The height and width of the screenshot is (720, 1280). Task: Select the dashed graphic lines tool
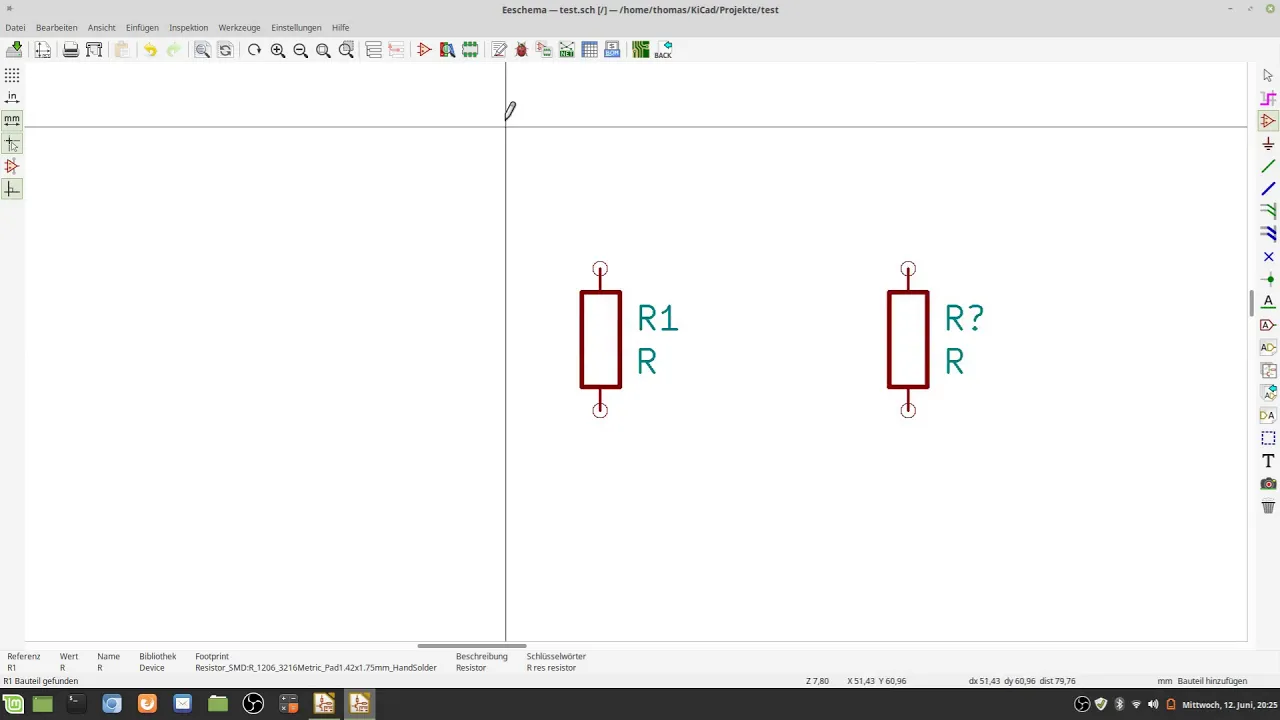pos(1268,438)
